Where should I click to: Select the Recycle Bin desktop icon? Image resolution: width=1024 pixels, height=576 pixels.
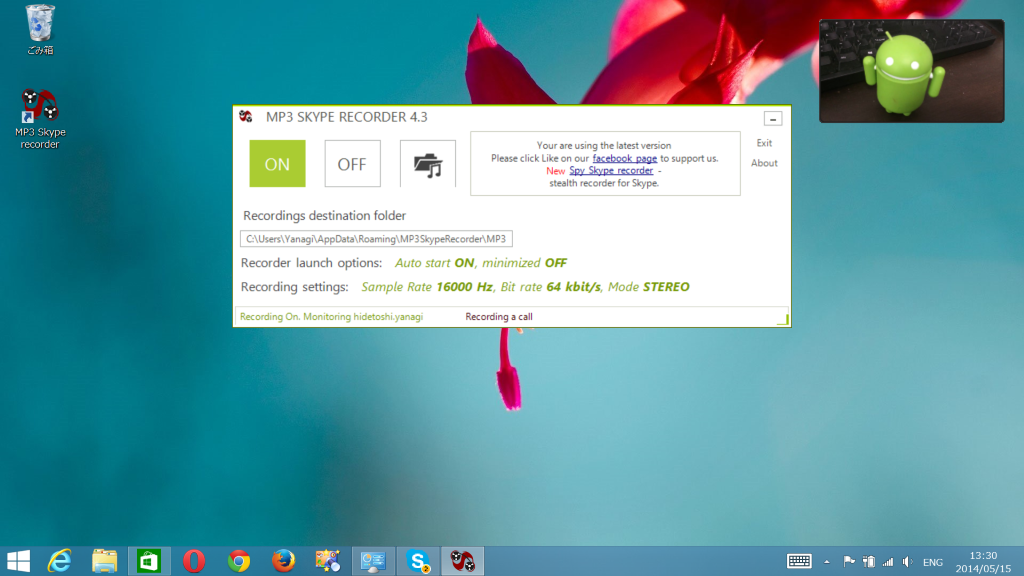pos(40,29)
